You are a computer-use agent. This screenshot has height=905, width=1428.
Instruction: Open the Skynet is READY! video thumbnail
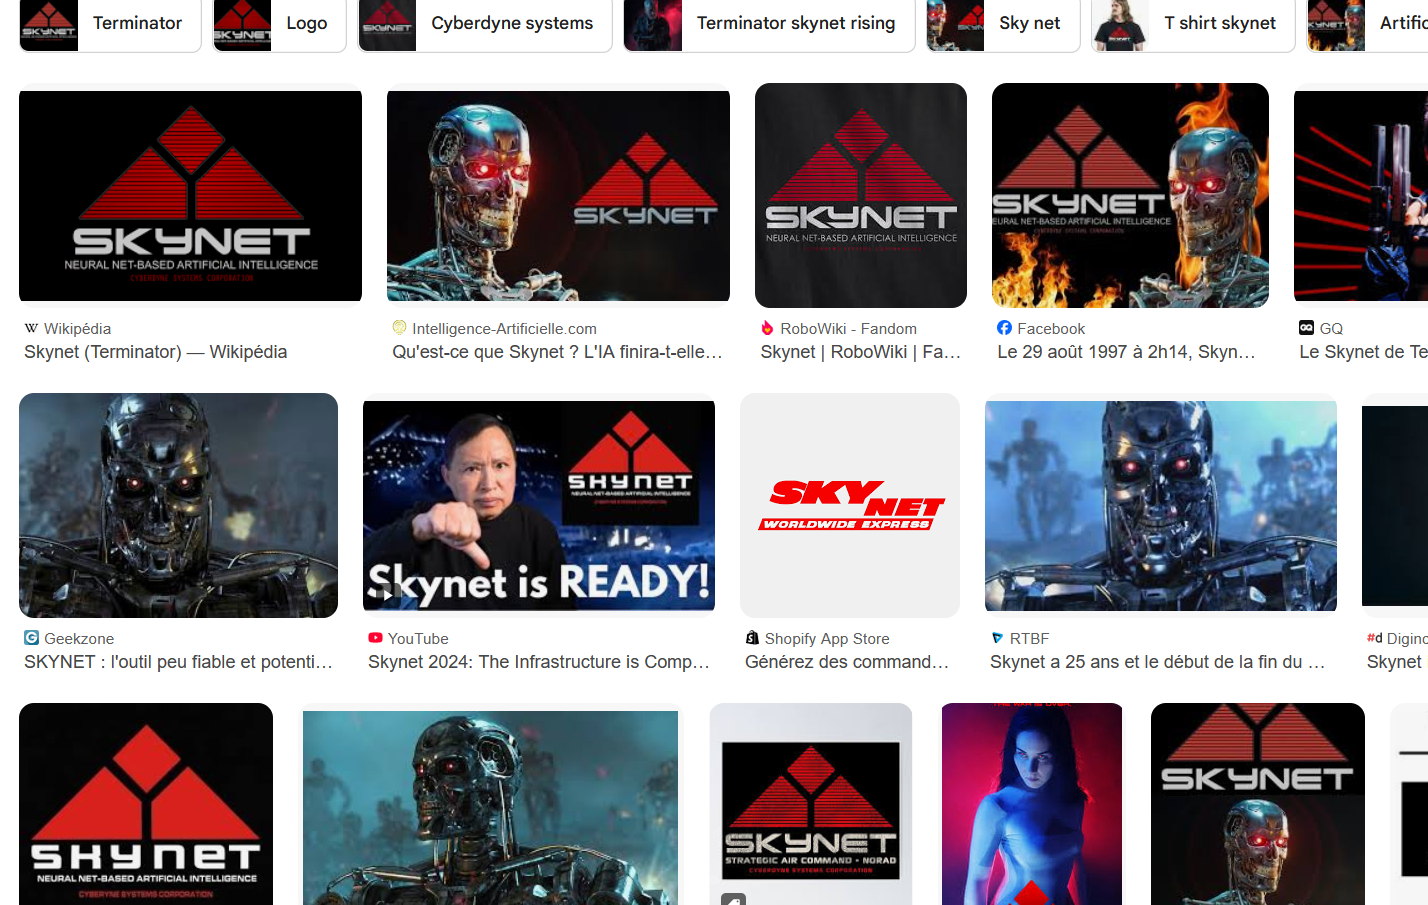(539, 506)
